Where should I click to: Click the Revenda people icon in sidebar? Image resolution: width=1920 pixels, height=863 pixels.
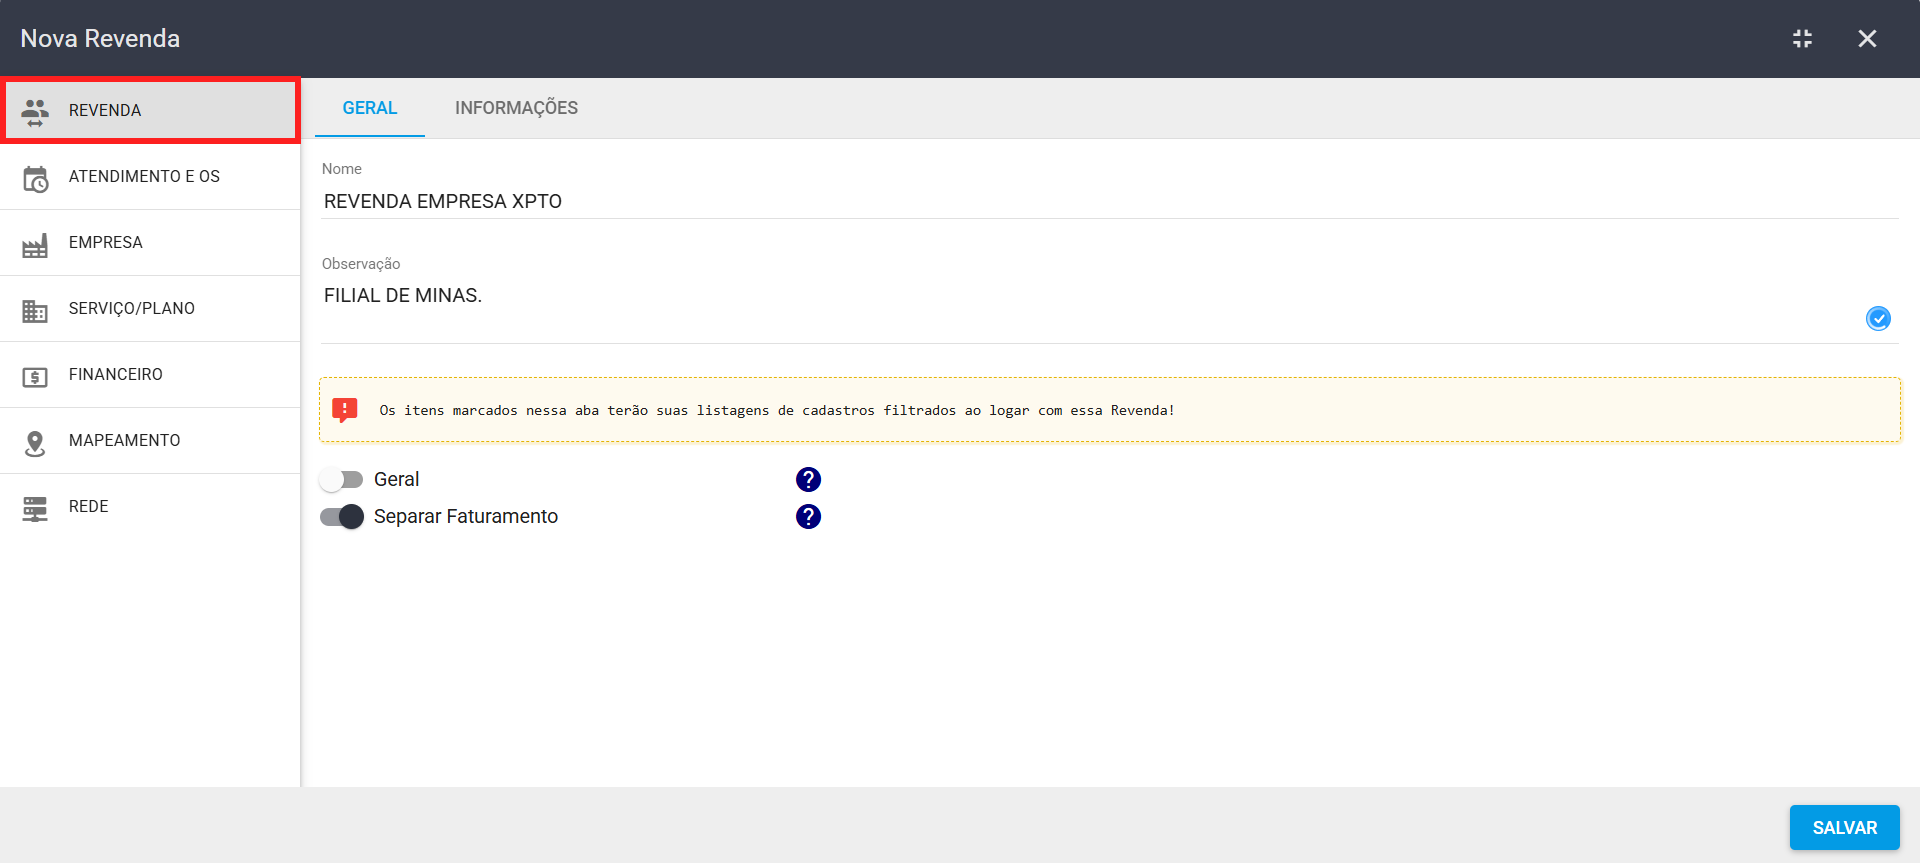click(35, 111)
